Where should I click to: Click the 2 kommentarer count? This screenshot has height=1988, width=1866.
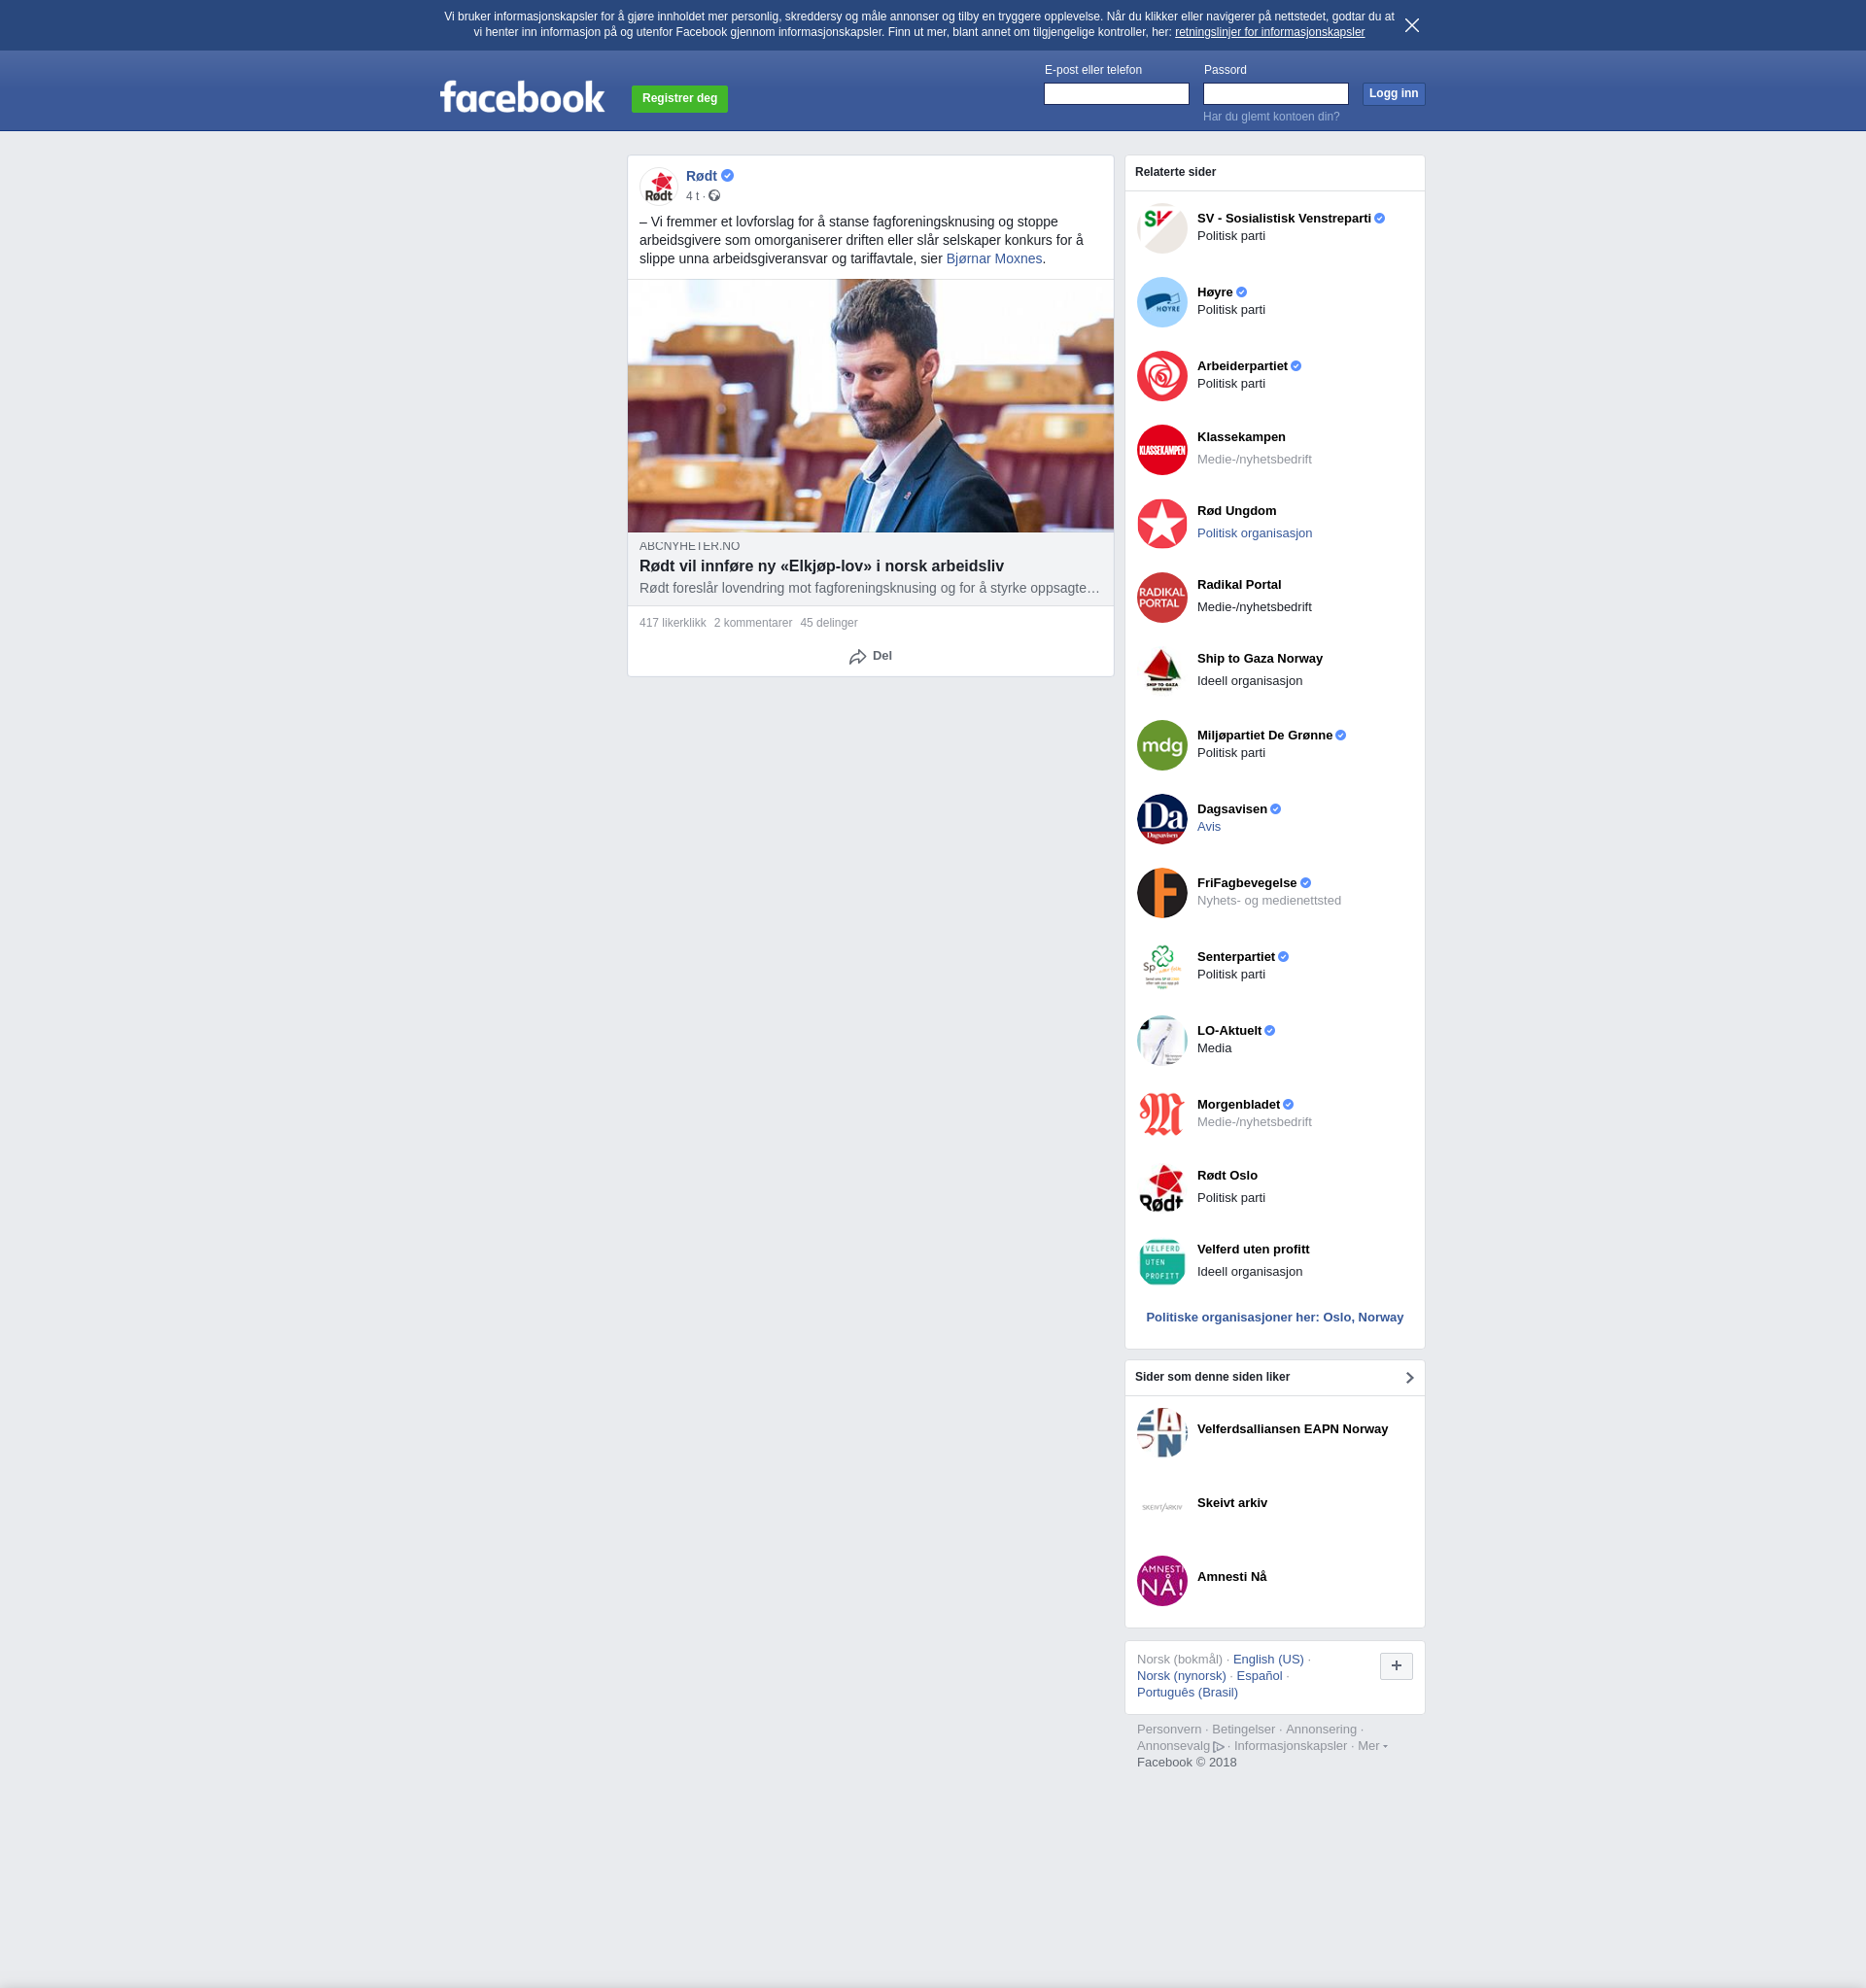point(753,623)
